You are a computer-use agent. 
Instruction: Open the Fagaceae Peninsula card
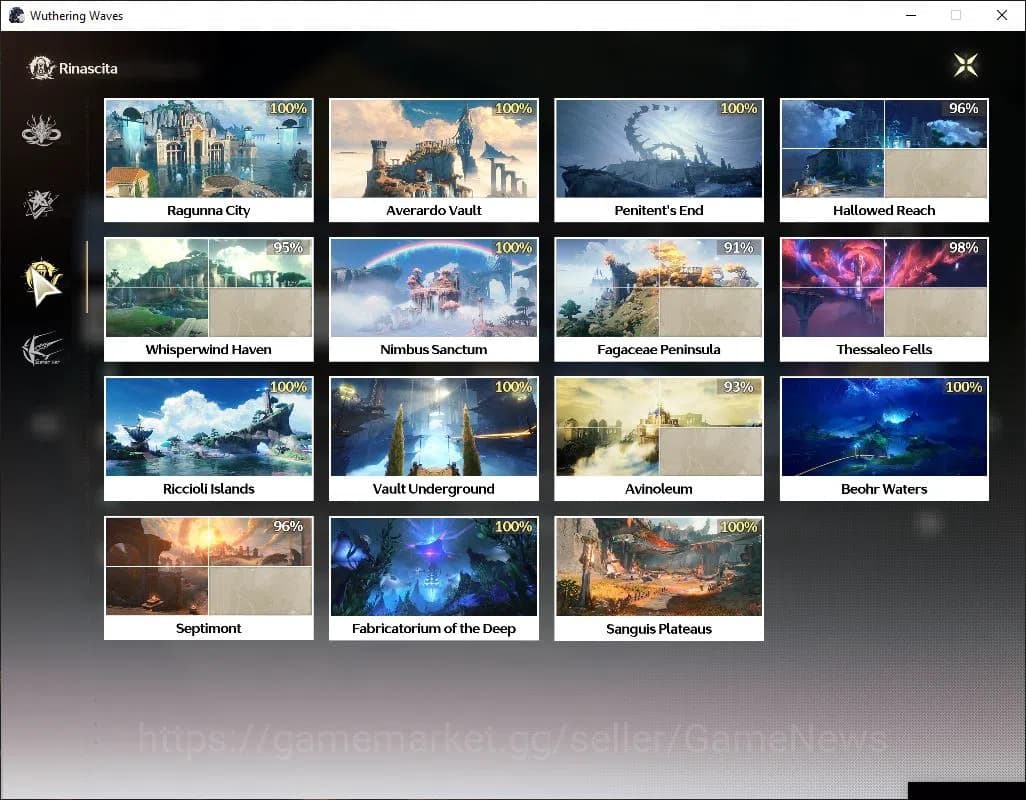tap(659, 300)
